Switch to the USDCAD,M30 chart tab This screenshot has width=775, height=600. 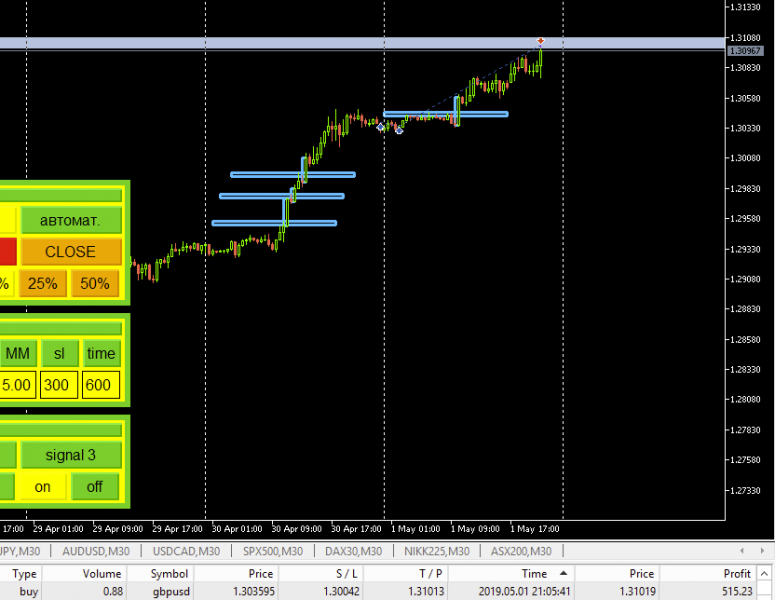[186, 551]
